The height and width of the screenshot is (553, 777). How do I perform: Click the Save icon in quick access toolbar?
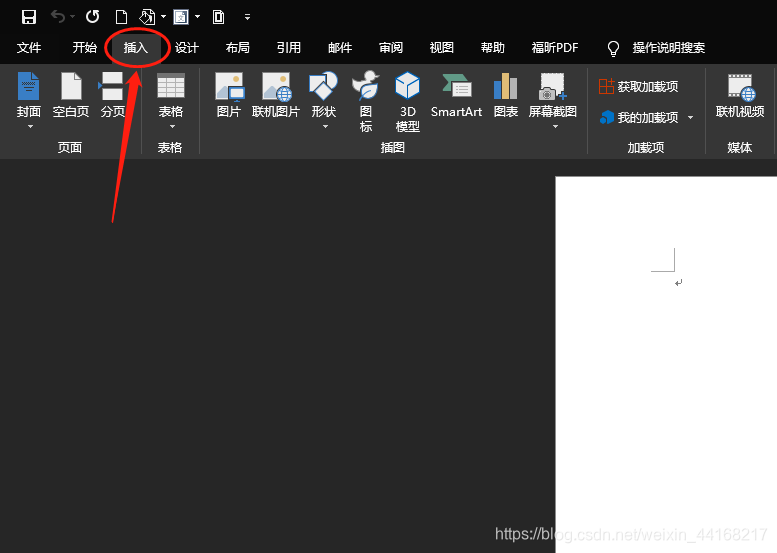[x=29, y=17]
